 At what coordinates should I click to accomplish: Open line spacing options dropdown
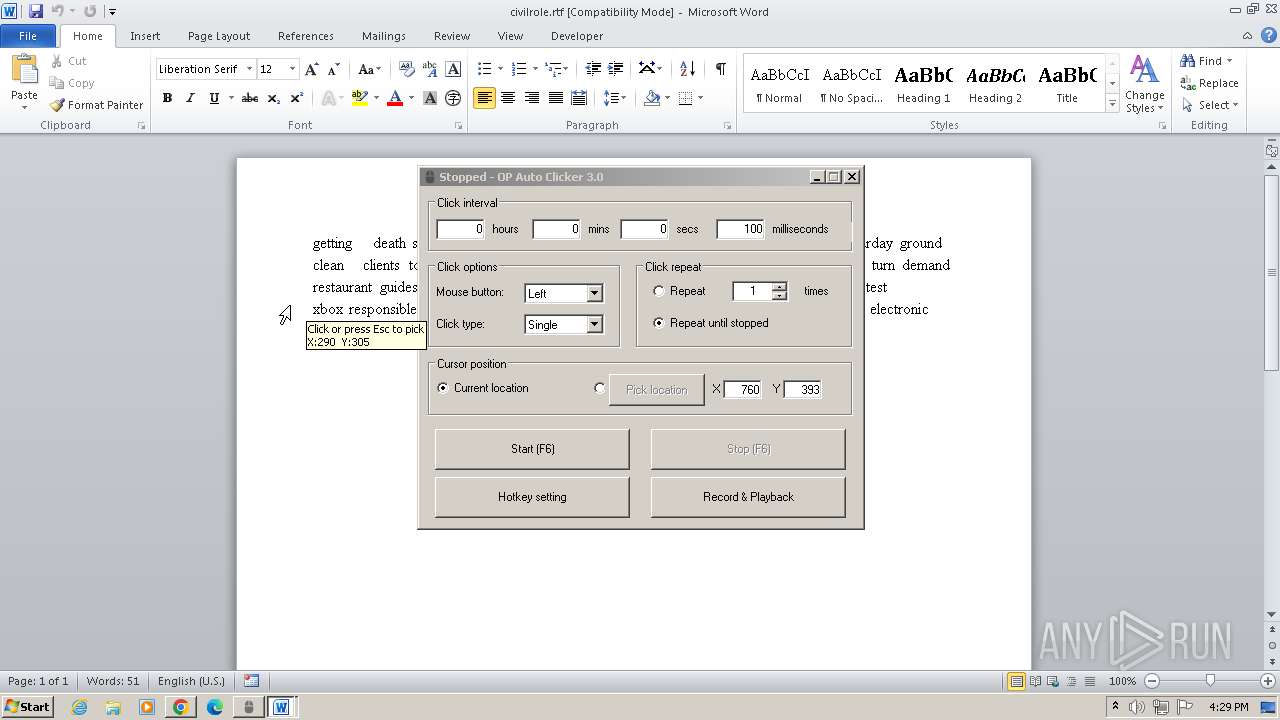(x=616, y=98)
